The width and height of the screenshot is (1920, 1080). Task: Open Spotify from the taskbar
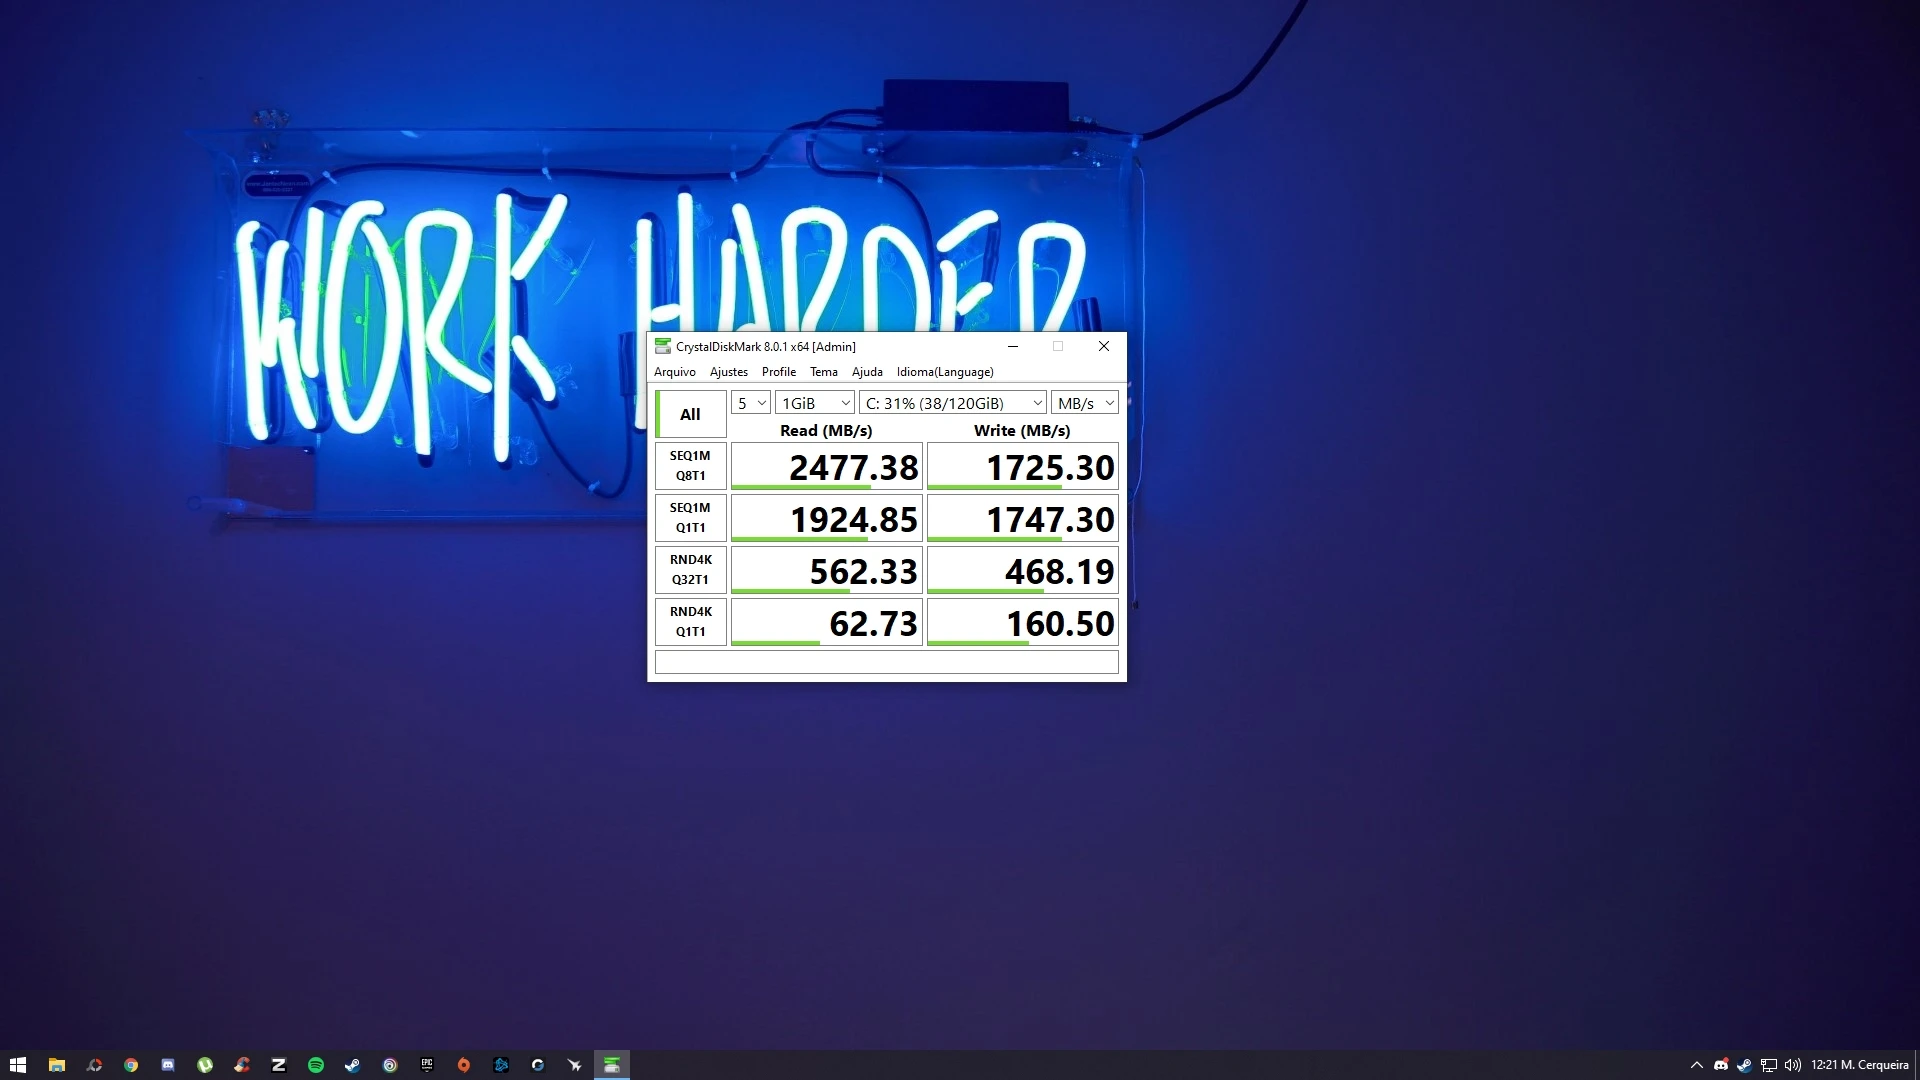click(x=316, y=1065)
